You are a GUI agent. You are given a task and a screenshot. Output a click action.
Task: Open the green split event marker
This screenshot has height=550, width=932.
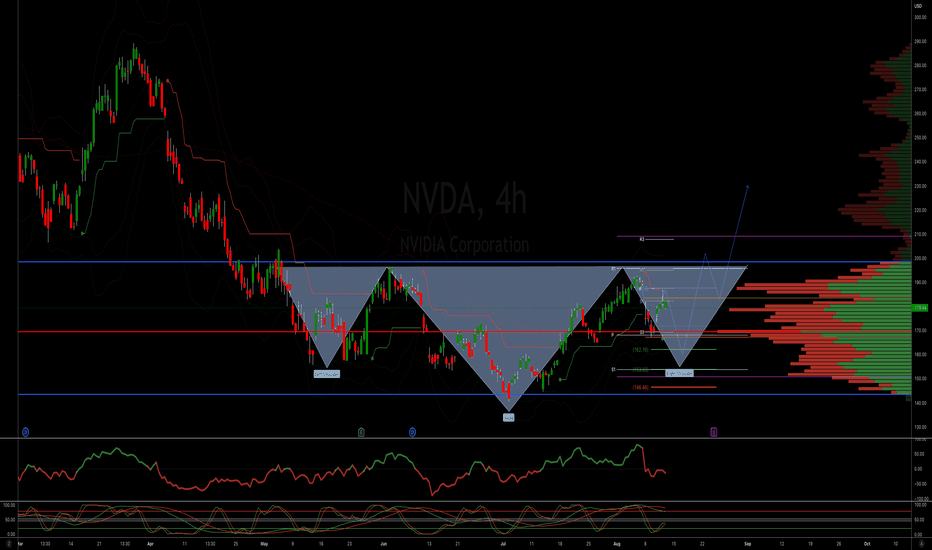coord(361,432)
